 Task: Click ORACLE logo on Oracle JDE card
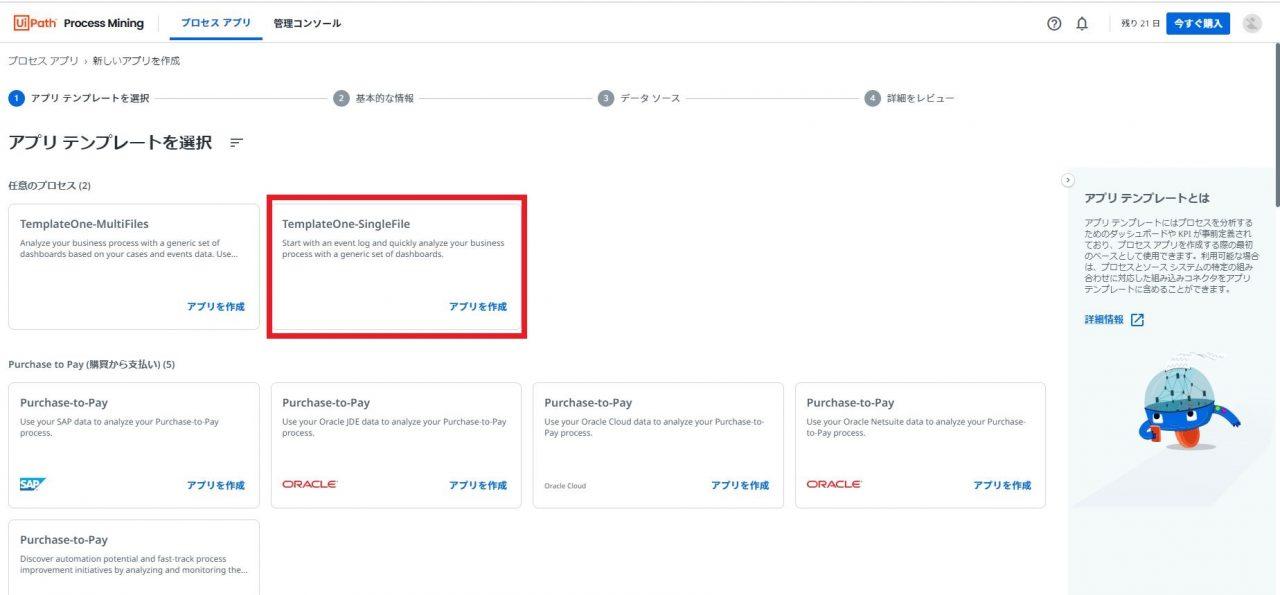[310, 484]
